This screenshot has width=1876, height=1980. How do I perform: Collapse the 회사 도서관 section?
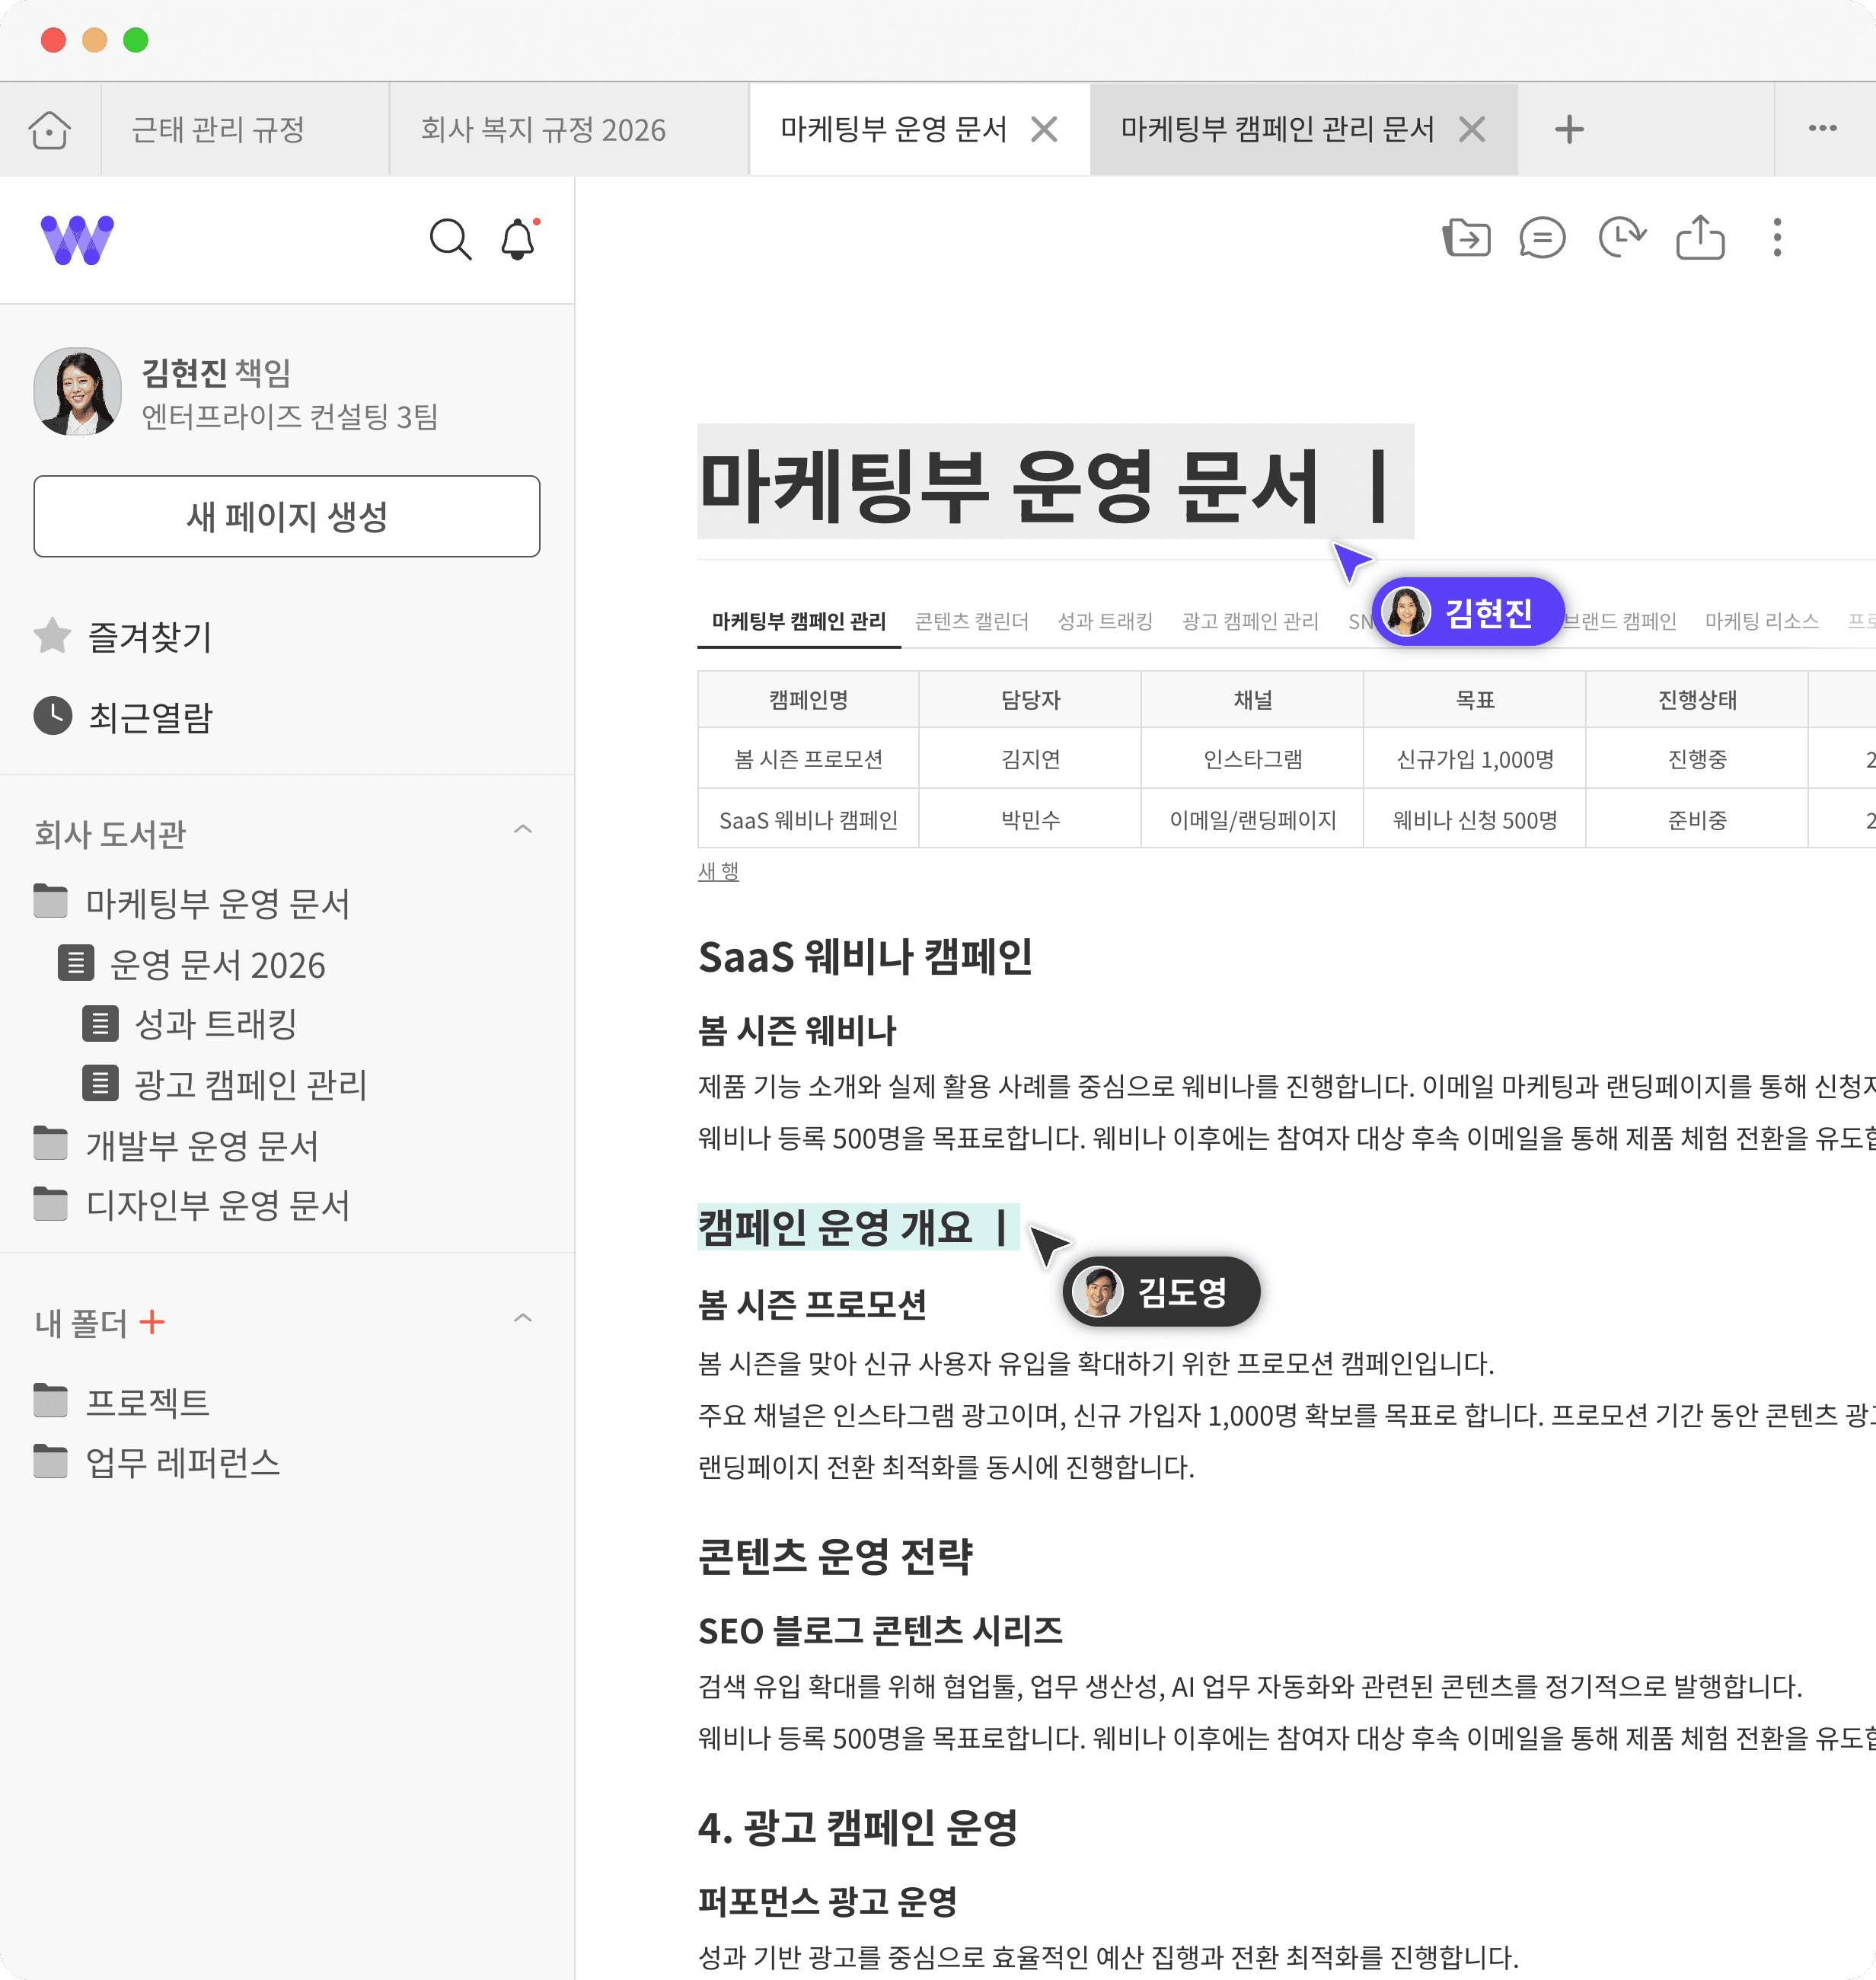point(522,830)
